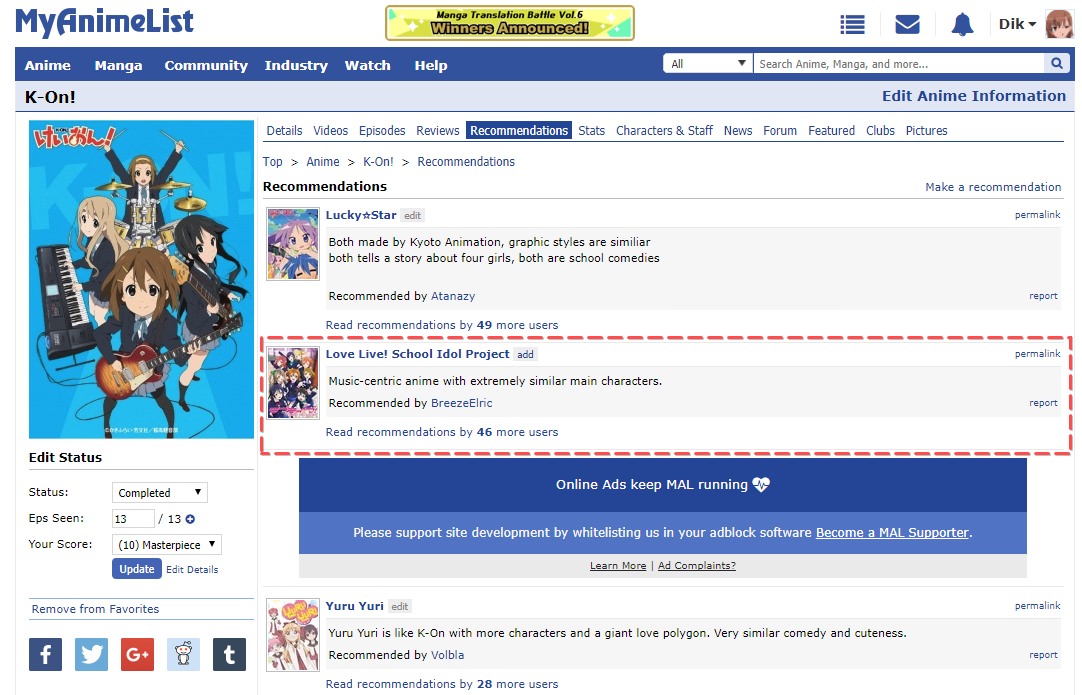Viewport: 1082px width, 695px height.
Task: Focus the Search Anime, Manga field
Action: (898, 64)
